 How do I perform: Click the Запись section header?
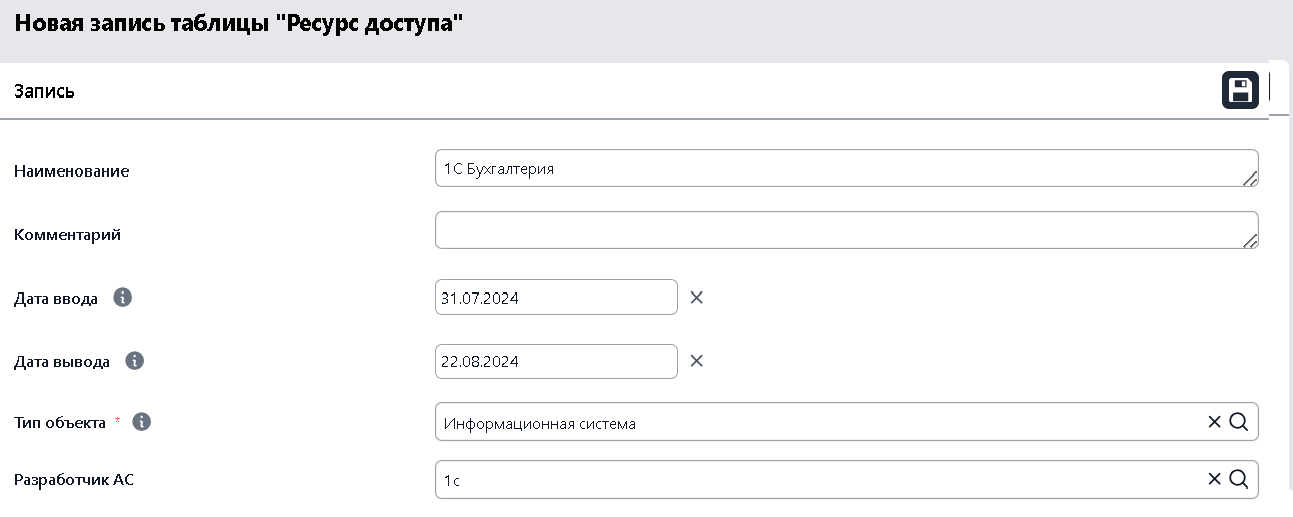coord(44,91)
